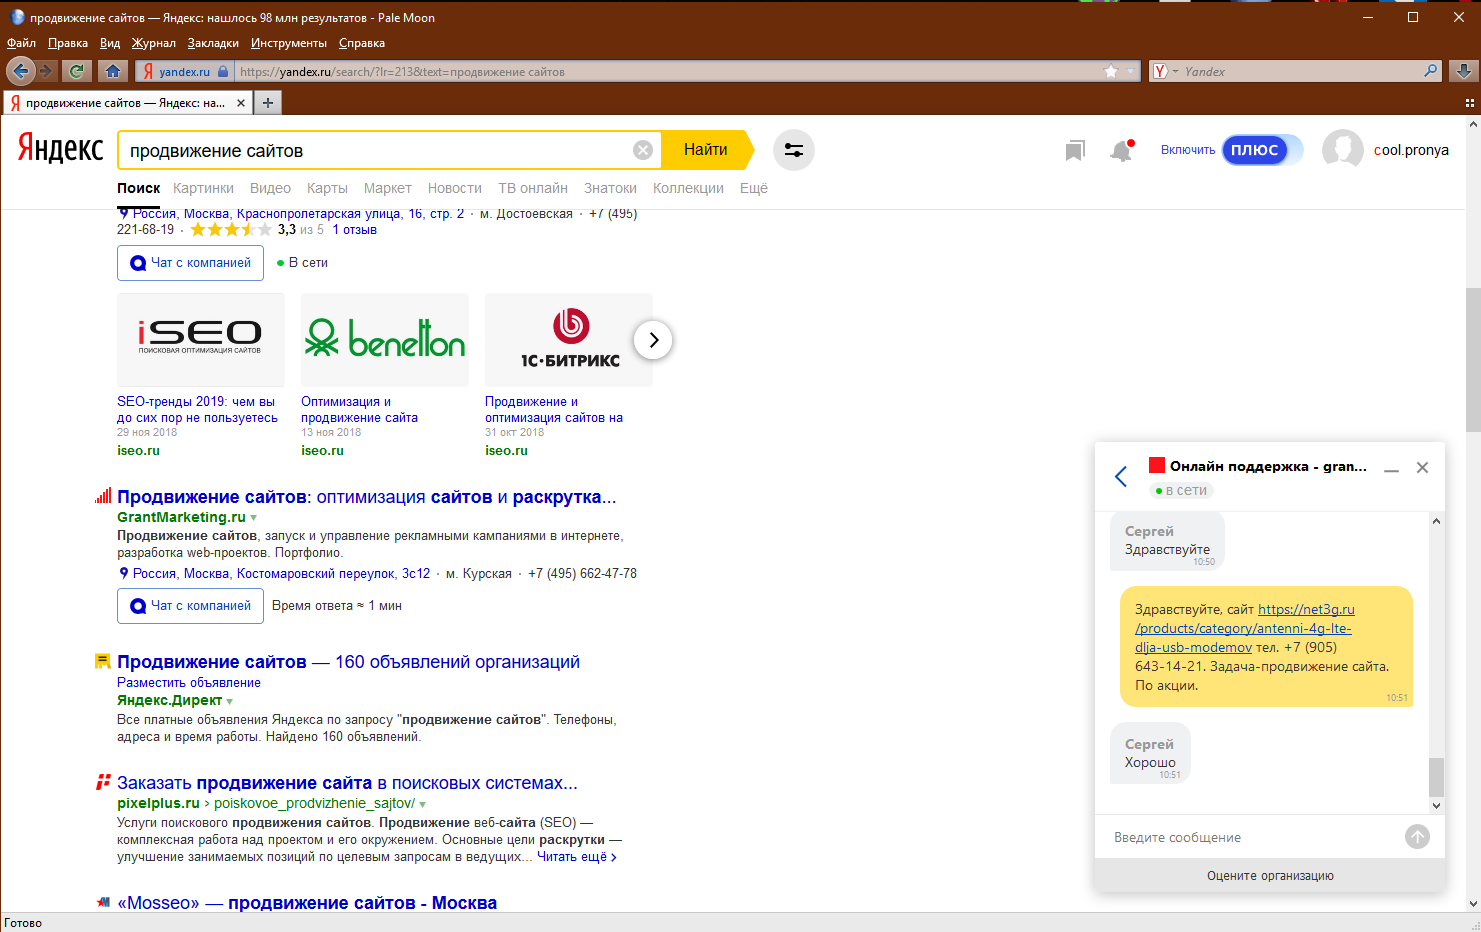Expand snippet with Читать ещё
The image size is (1481, 932).
click(x=577, y=857)
